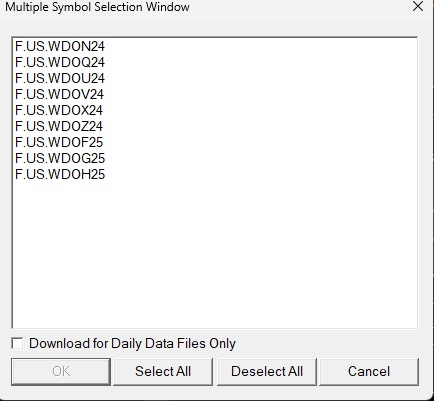This screenshot has height=401, width=434.
Task: Confirm selection with the OK button
Action: (61, 372)
